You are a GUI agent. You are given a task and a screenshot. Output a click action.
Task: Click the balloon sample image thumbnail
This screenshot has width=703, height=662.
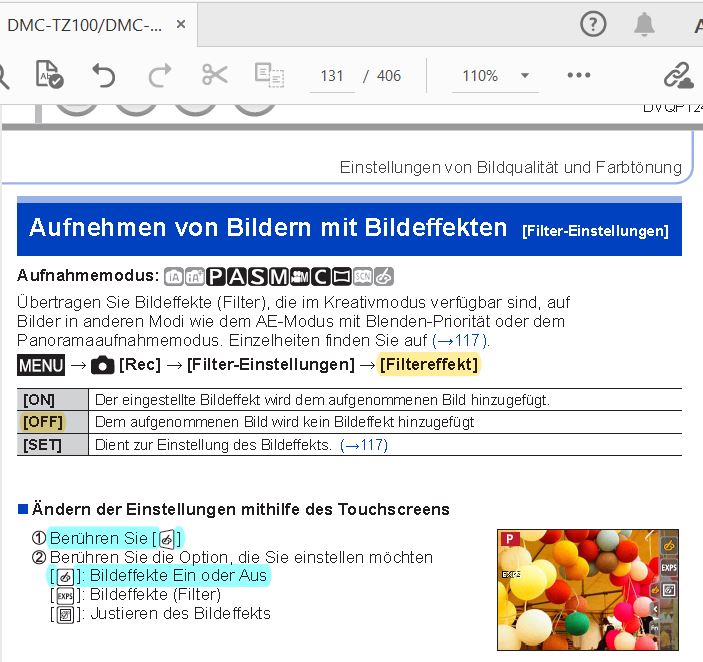pos(588,589)
